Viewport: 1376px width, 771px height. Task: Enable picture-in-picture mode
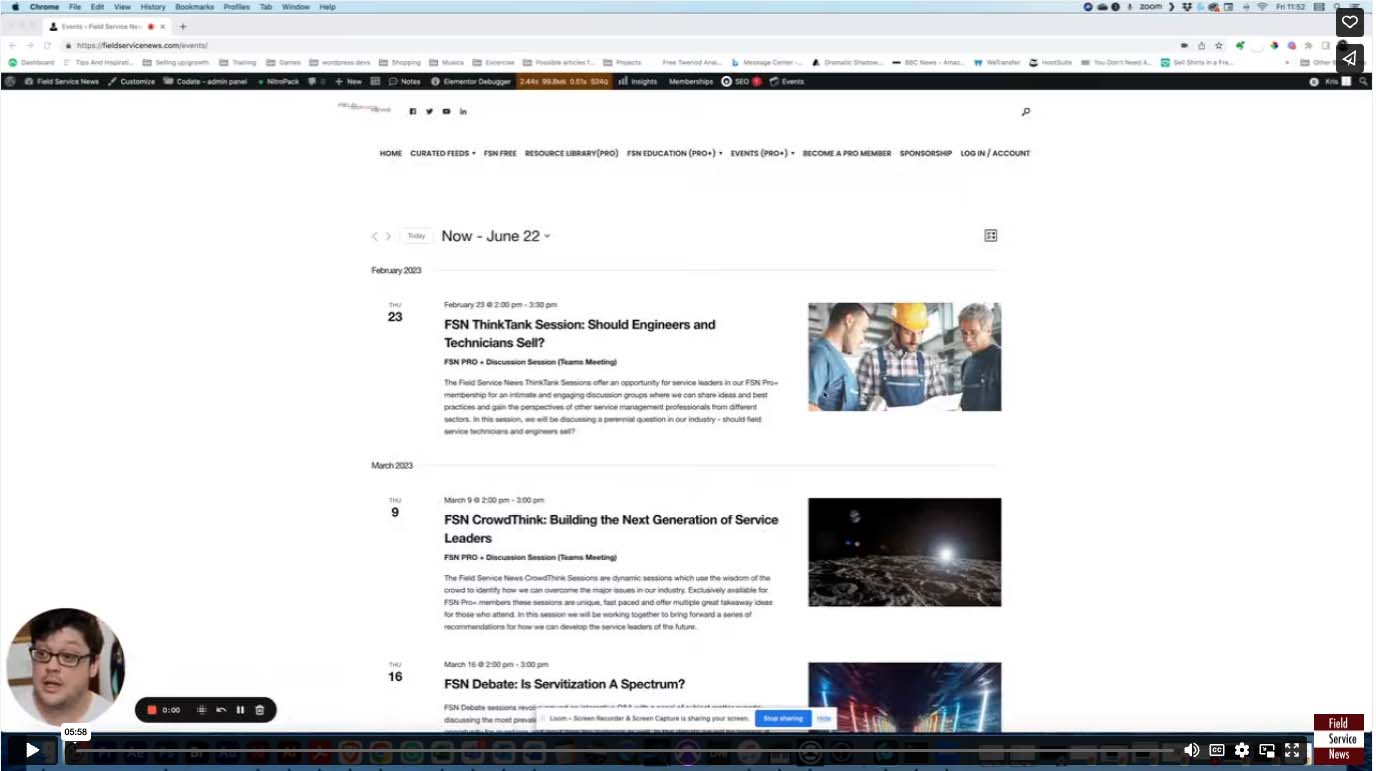pos(1267,750)
